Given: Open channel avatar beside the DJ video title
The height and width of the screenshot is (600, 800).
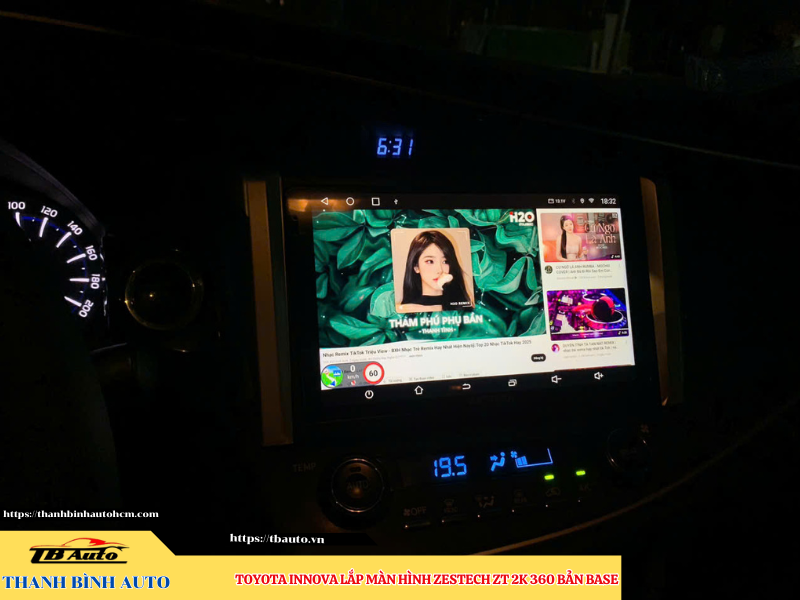Looking at the screenshot, I should [555, 347].
